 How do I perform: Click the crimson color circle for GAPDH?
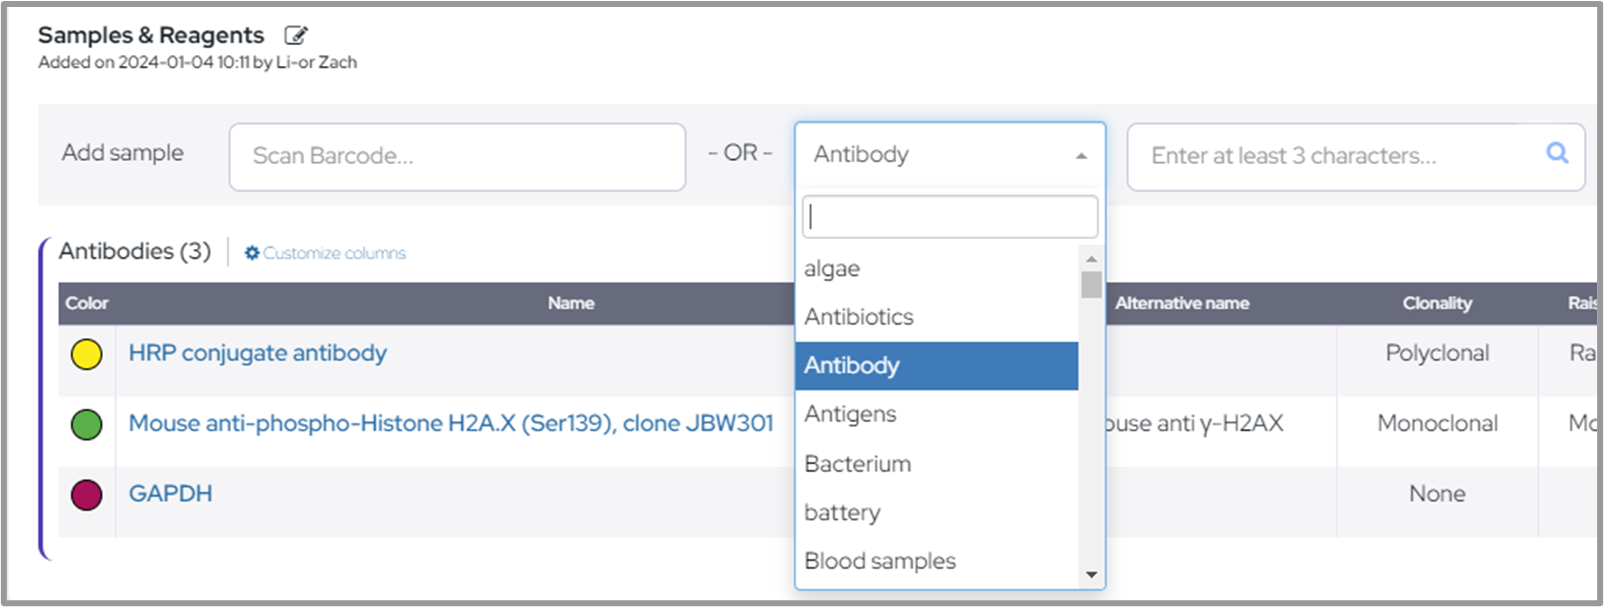pyautogui.click(x=87, y=494)
